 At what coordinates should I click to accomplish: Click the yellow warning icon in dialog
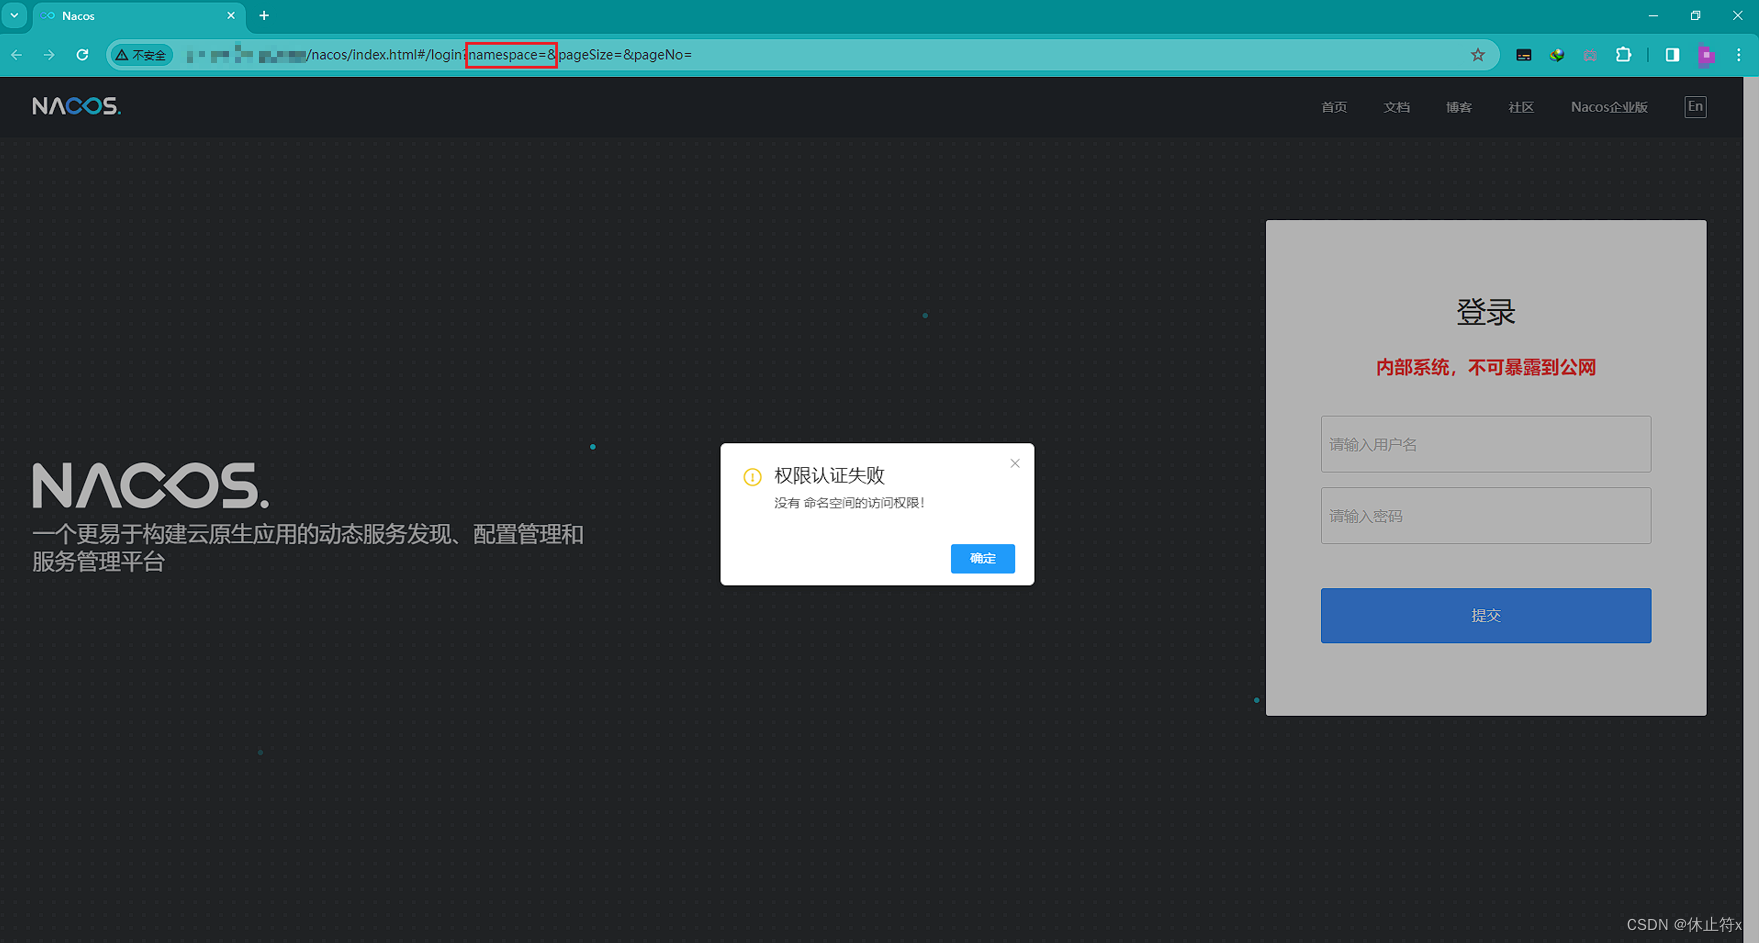point(753,477)
